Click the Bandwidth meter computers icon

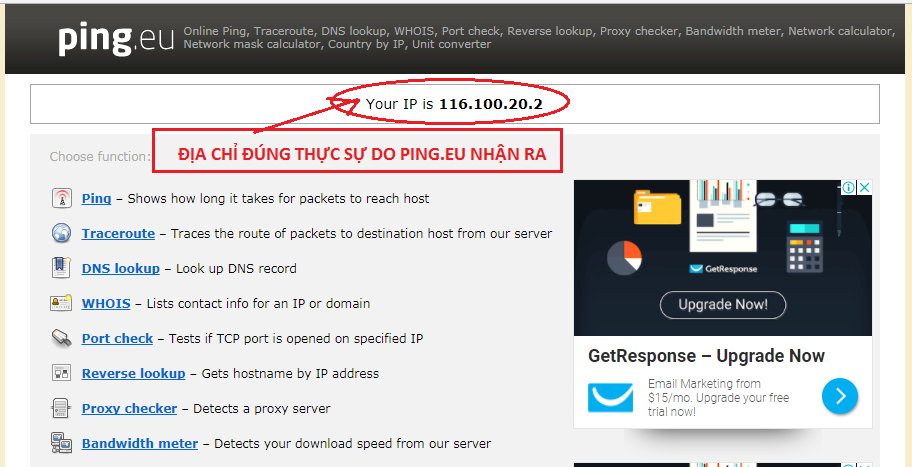tap(61, 443)
